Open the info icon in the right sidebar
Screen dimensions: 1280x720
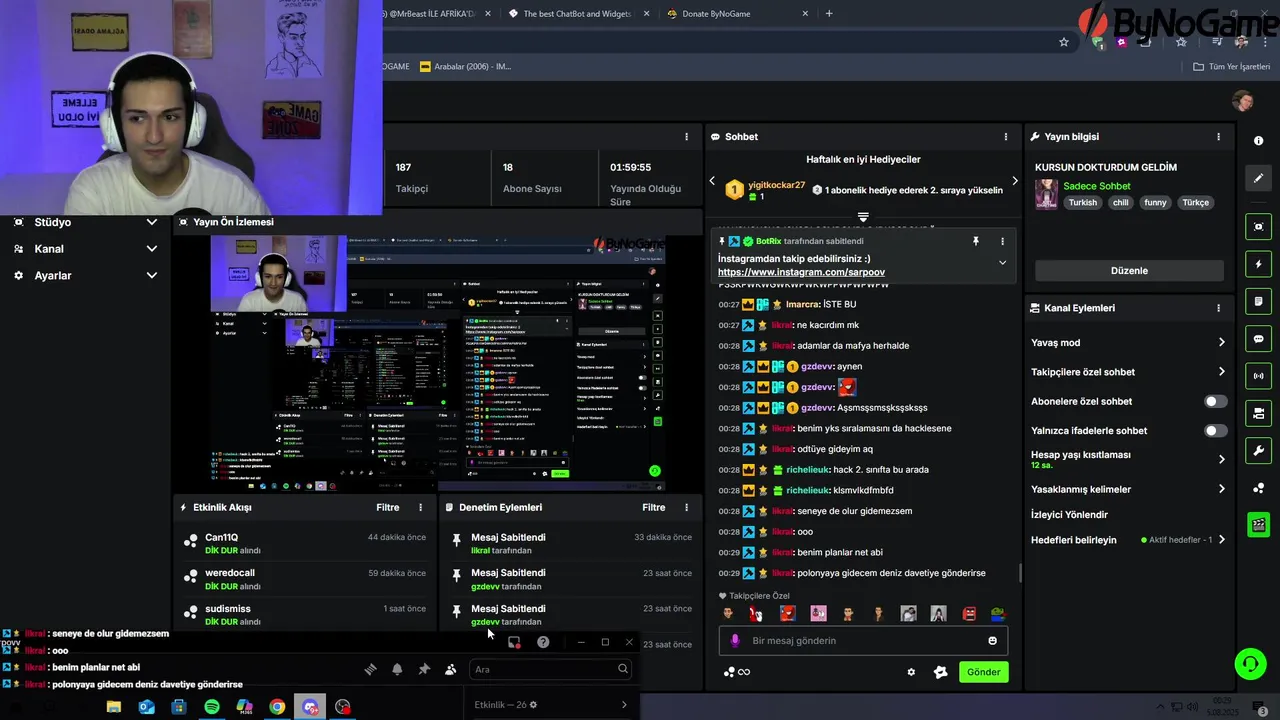[1259, 142]
